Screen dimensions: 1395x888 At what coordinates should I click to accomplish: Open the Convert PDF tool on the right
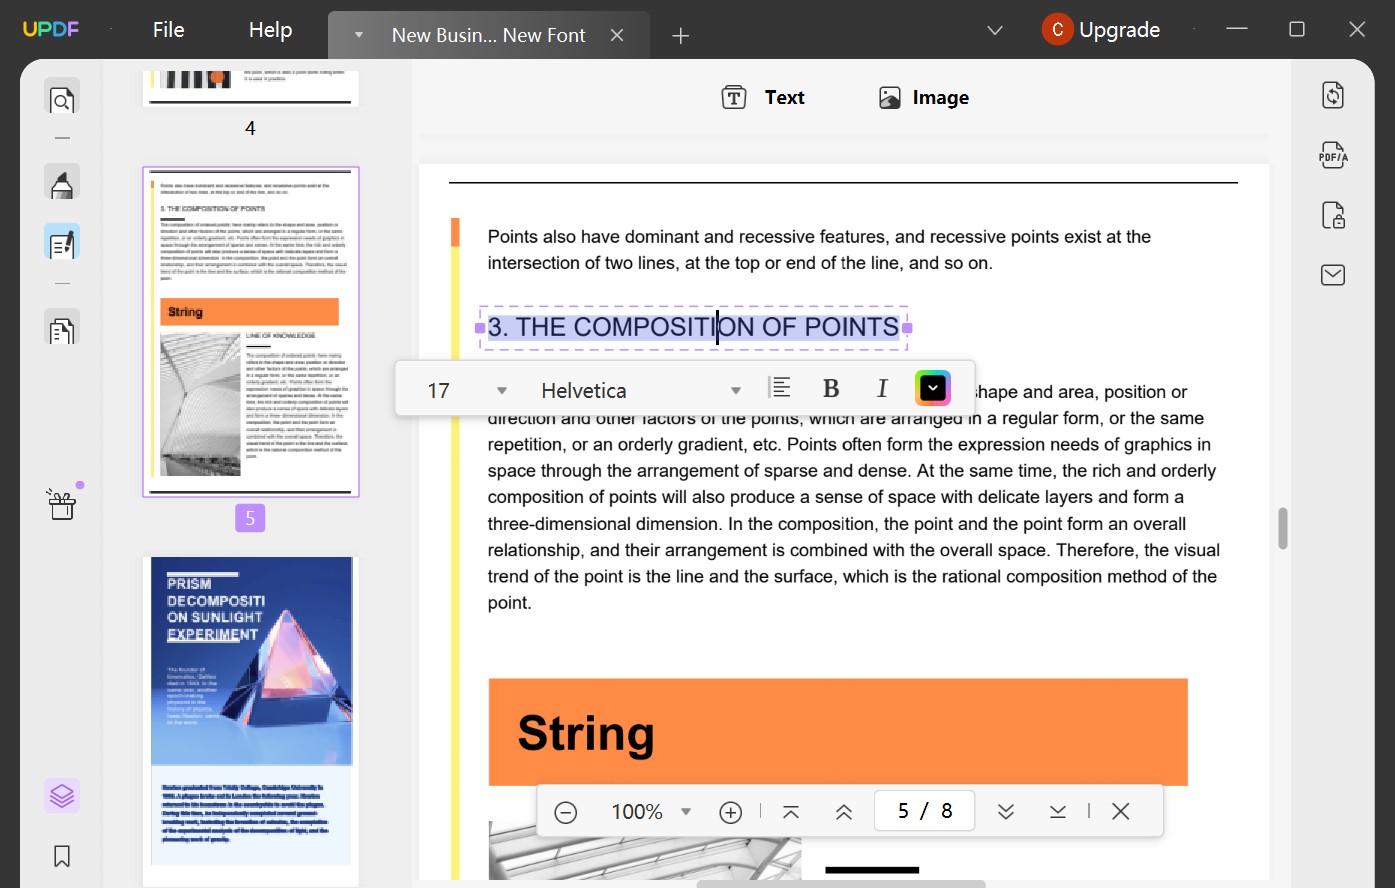click(x=1332, y=94)
